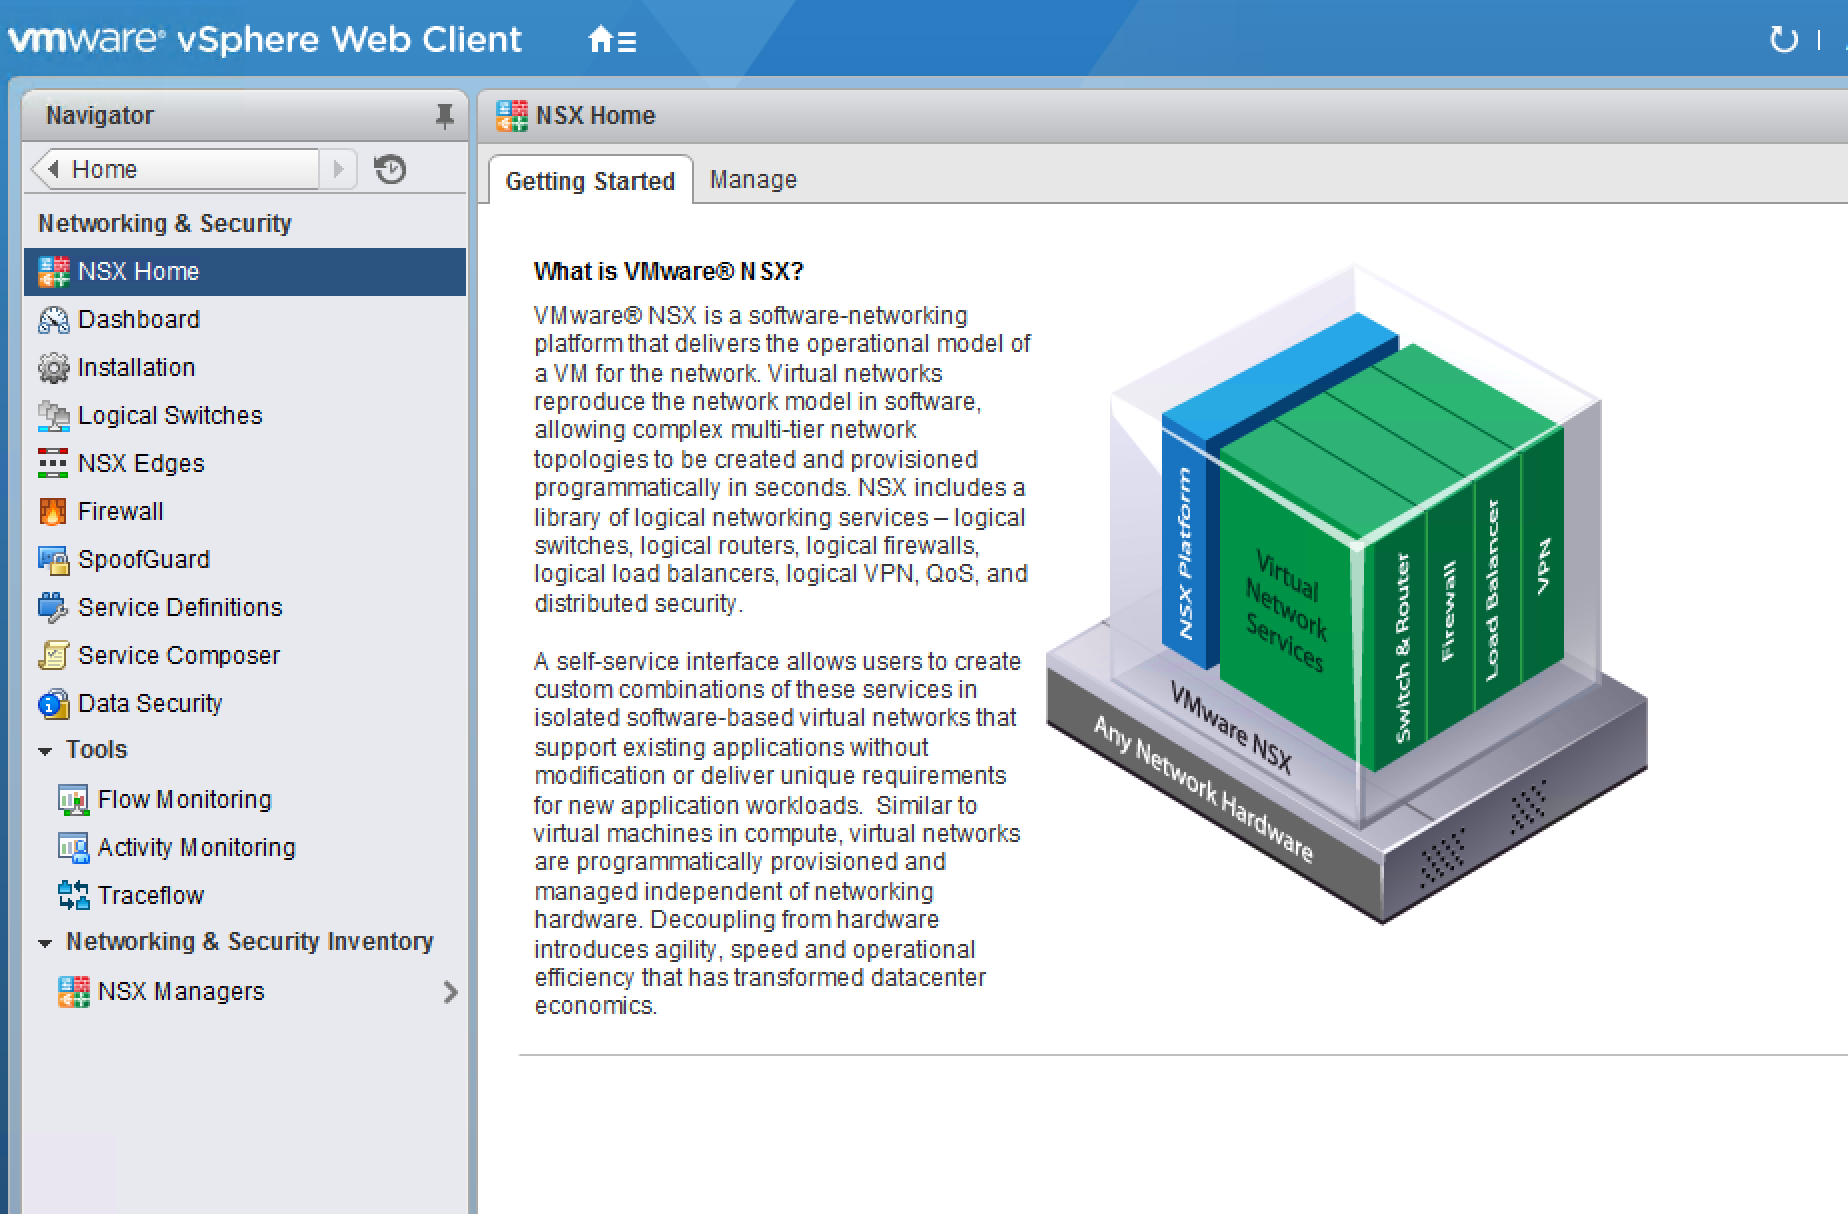This screenshot has width=1848, height=1214.
Task: Click the Data Security icon
Action: point(54,703)
